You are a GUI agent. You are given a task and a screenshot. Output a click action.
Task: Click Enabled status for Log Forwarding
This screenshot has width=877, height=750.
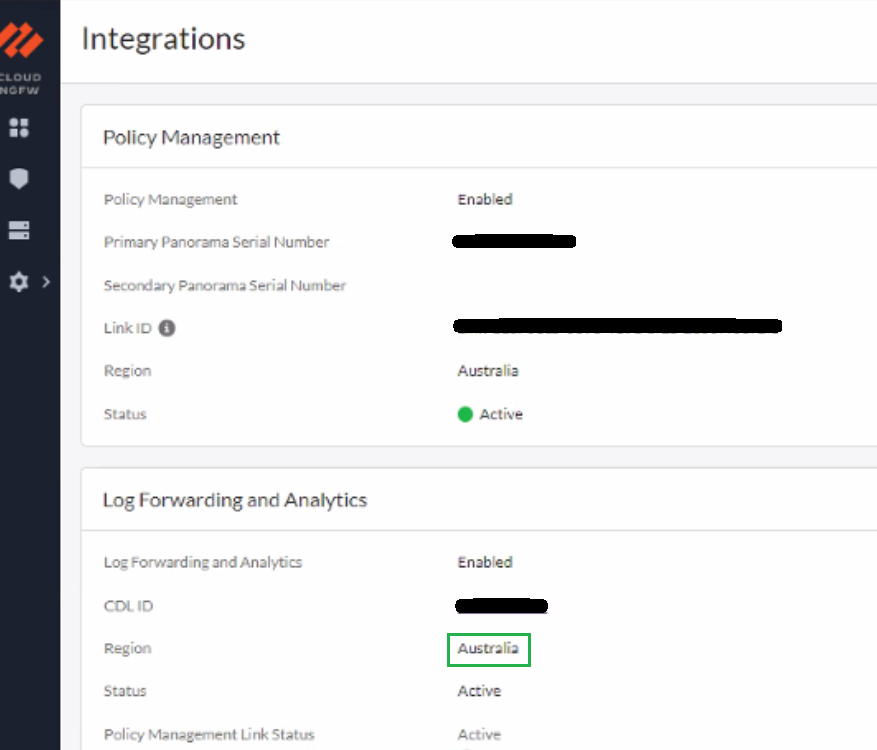(485, 562)
